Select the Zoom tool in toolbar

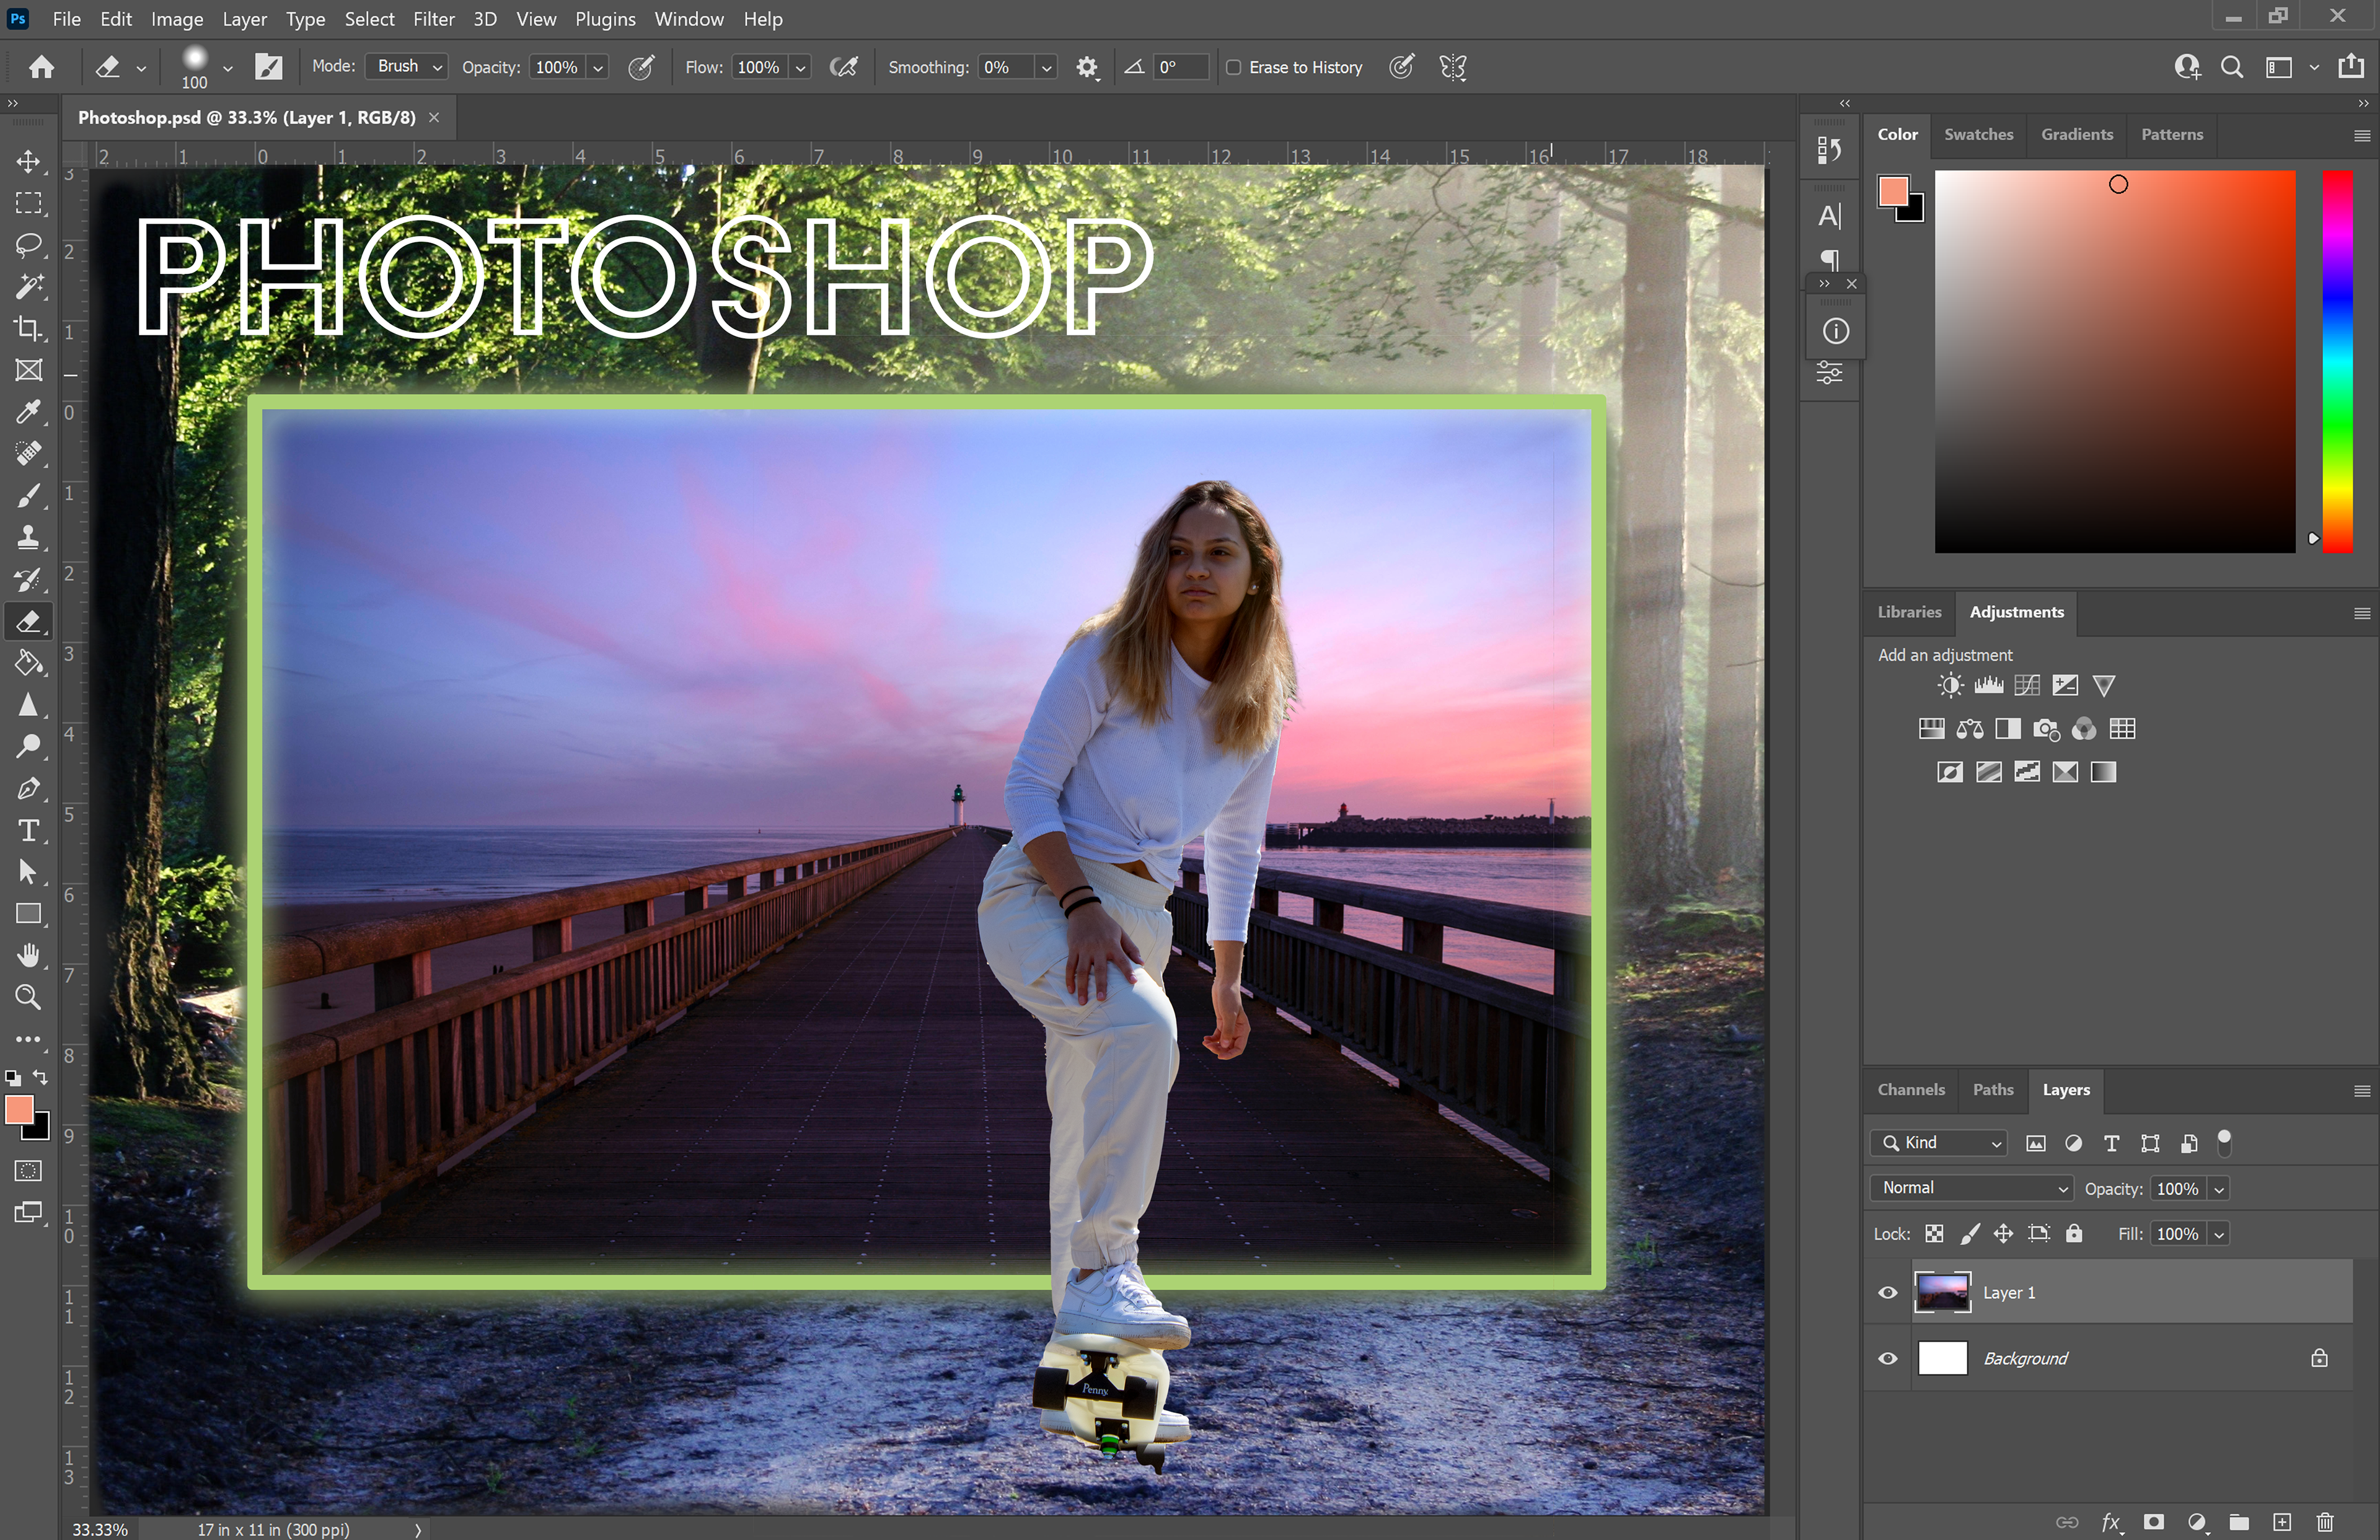click(29, 997)
